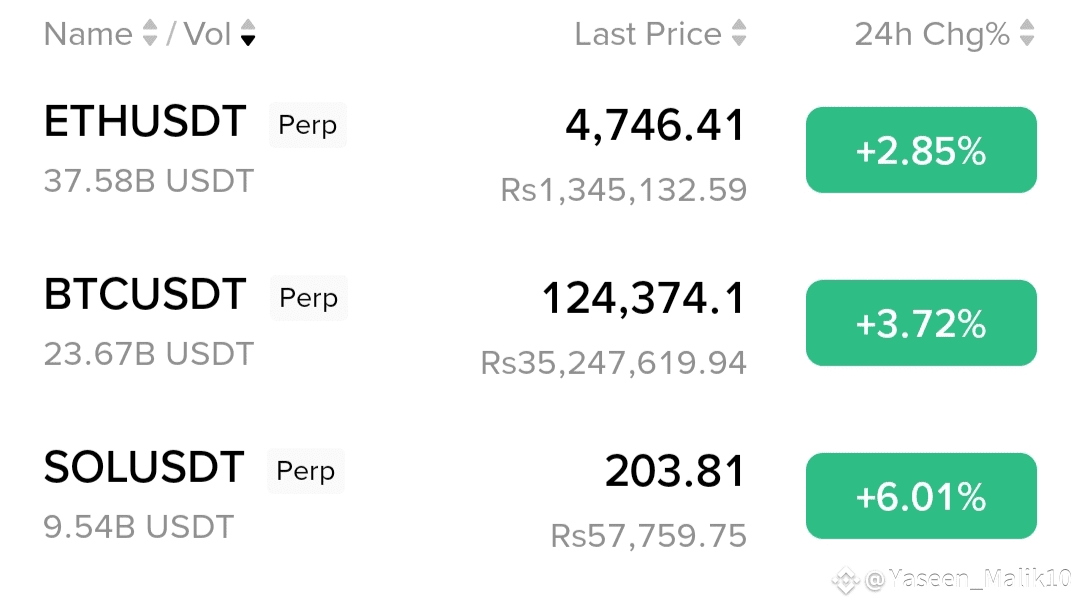Viewport: 1080px width, 606px height.
Task: Click the 24h Chg% header label
Action: (x=932, y=34)
